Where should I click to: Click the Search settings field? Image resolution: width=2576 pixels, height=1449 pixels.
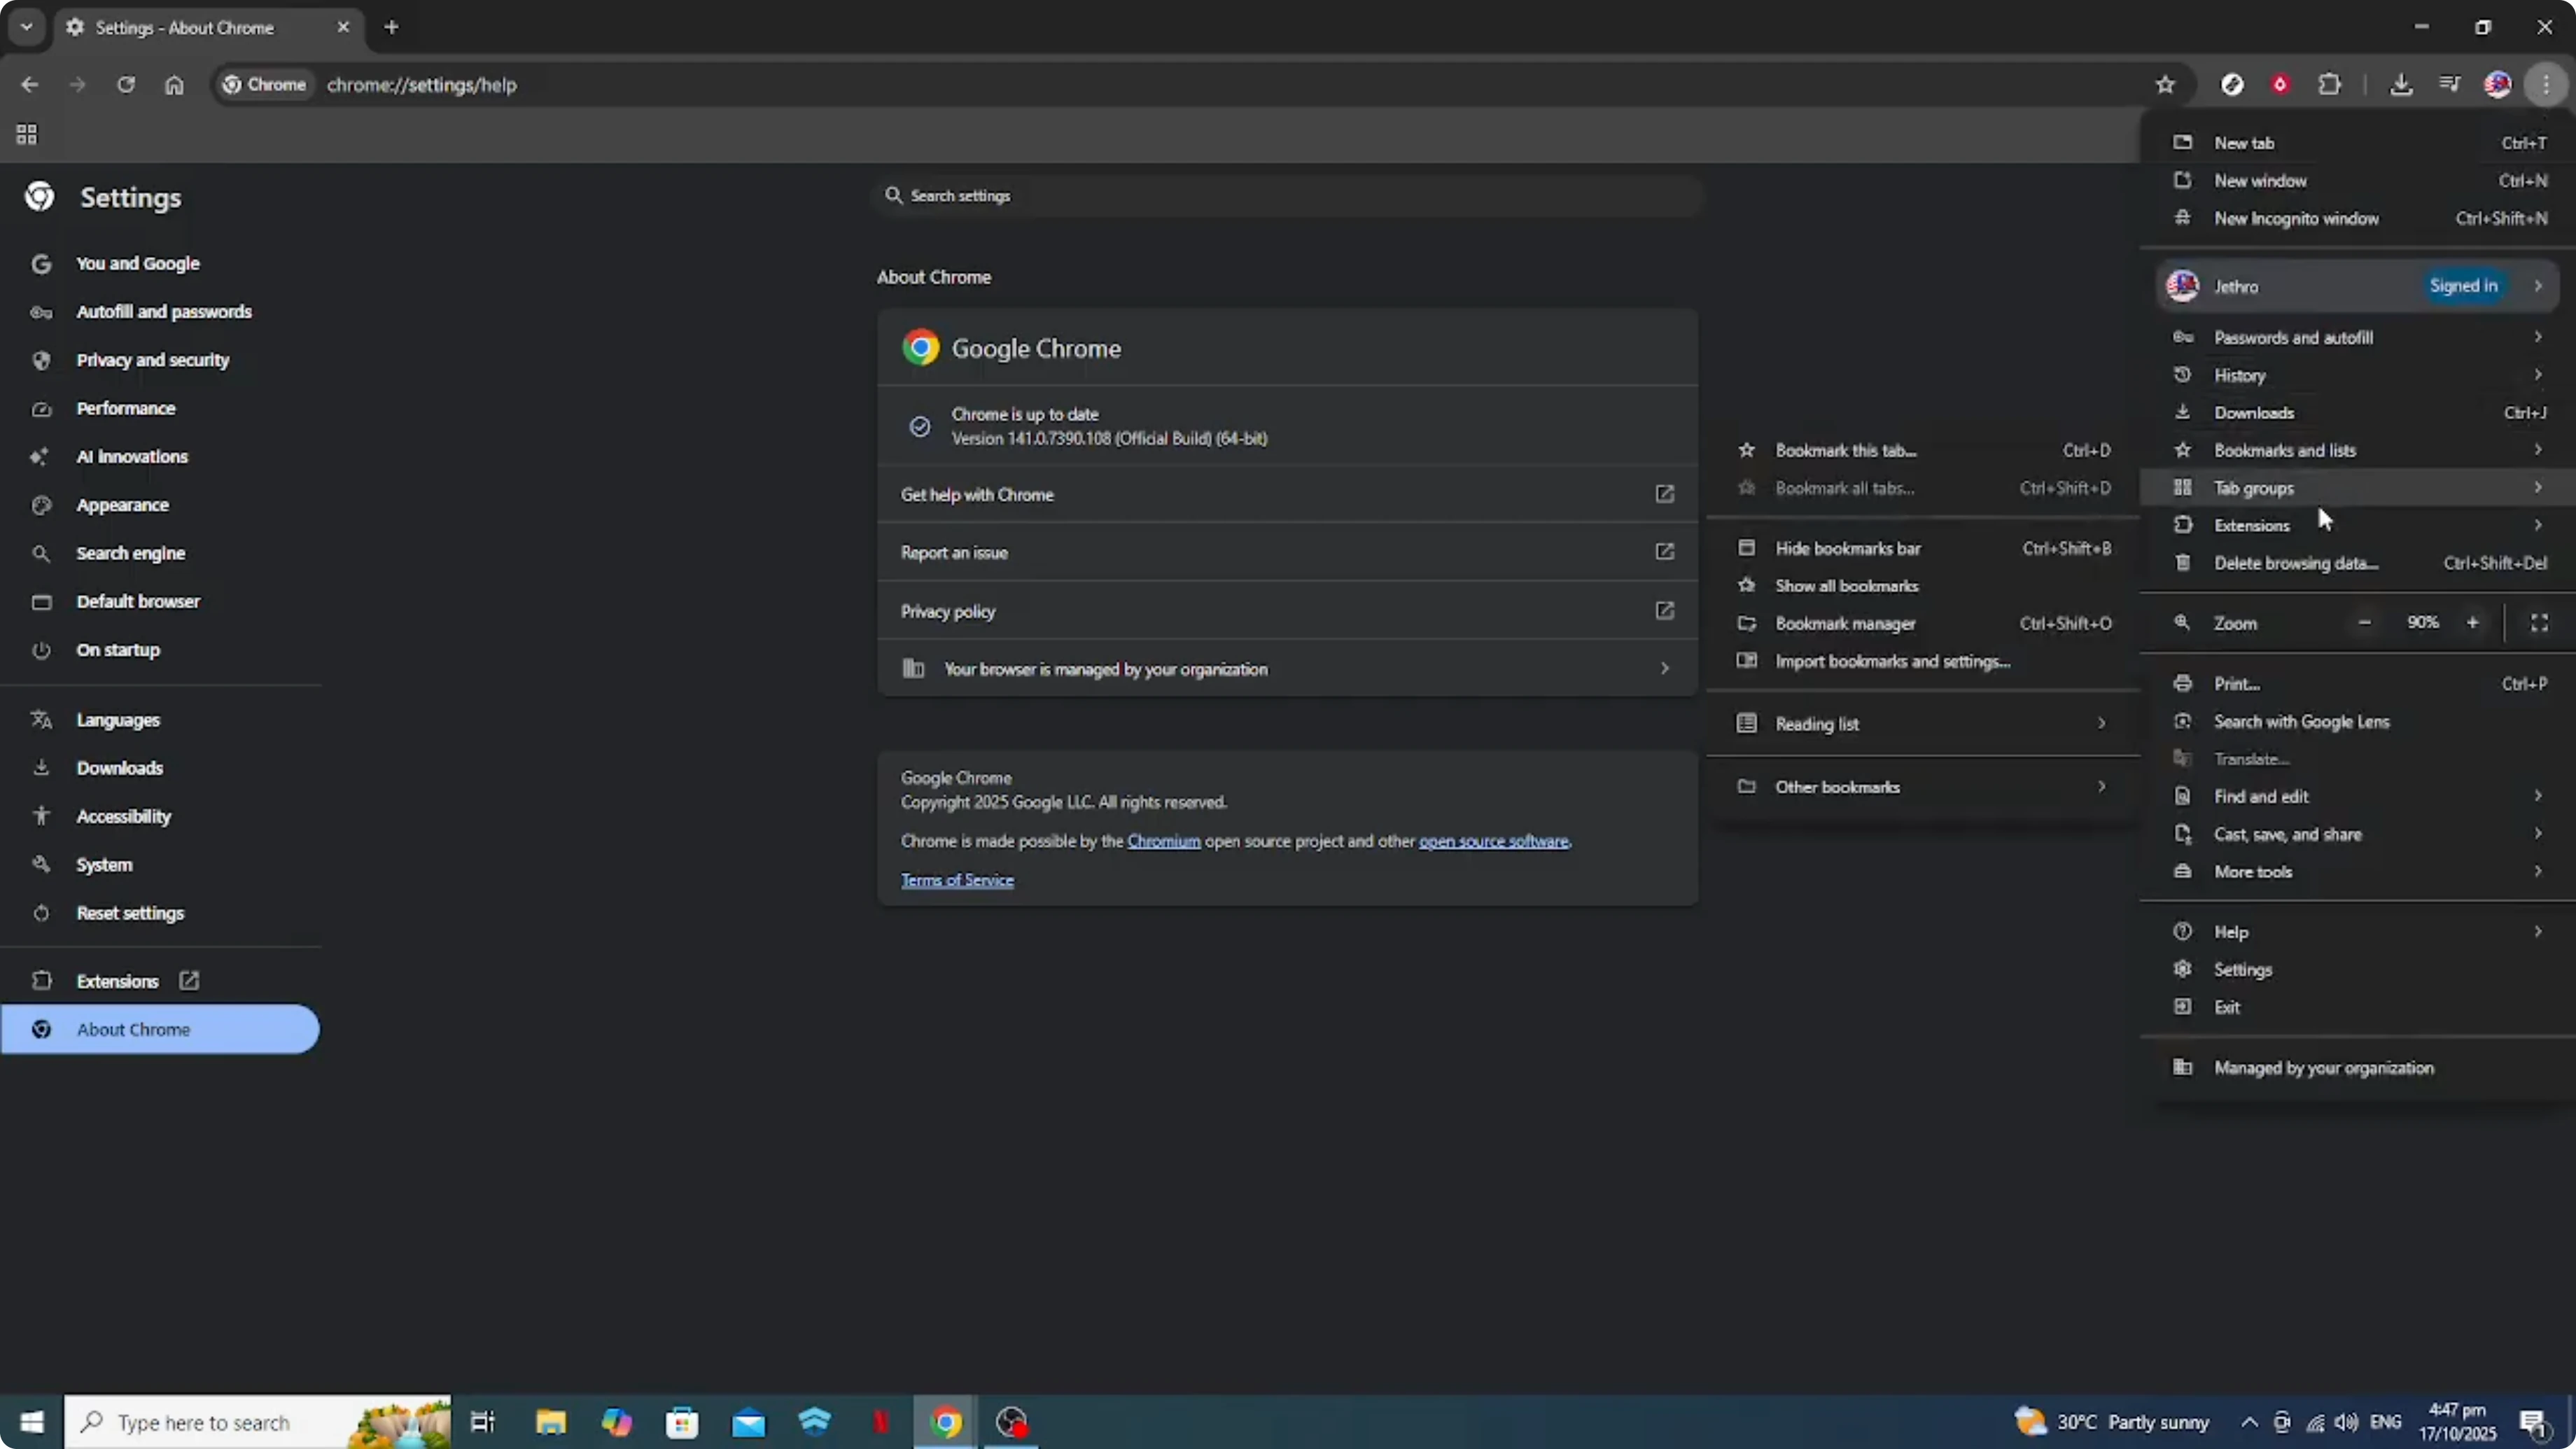point(1288,196)
